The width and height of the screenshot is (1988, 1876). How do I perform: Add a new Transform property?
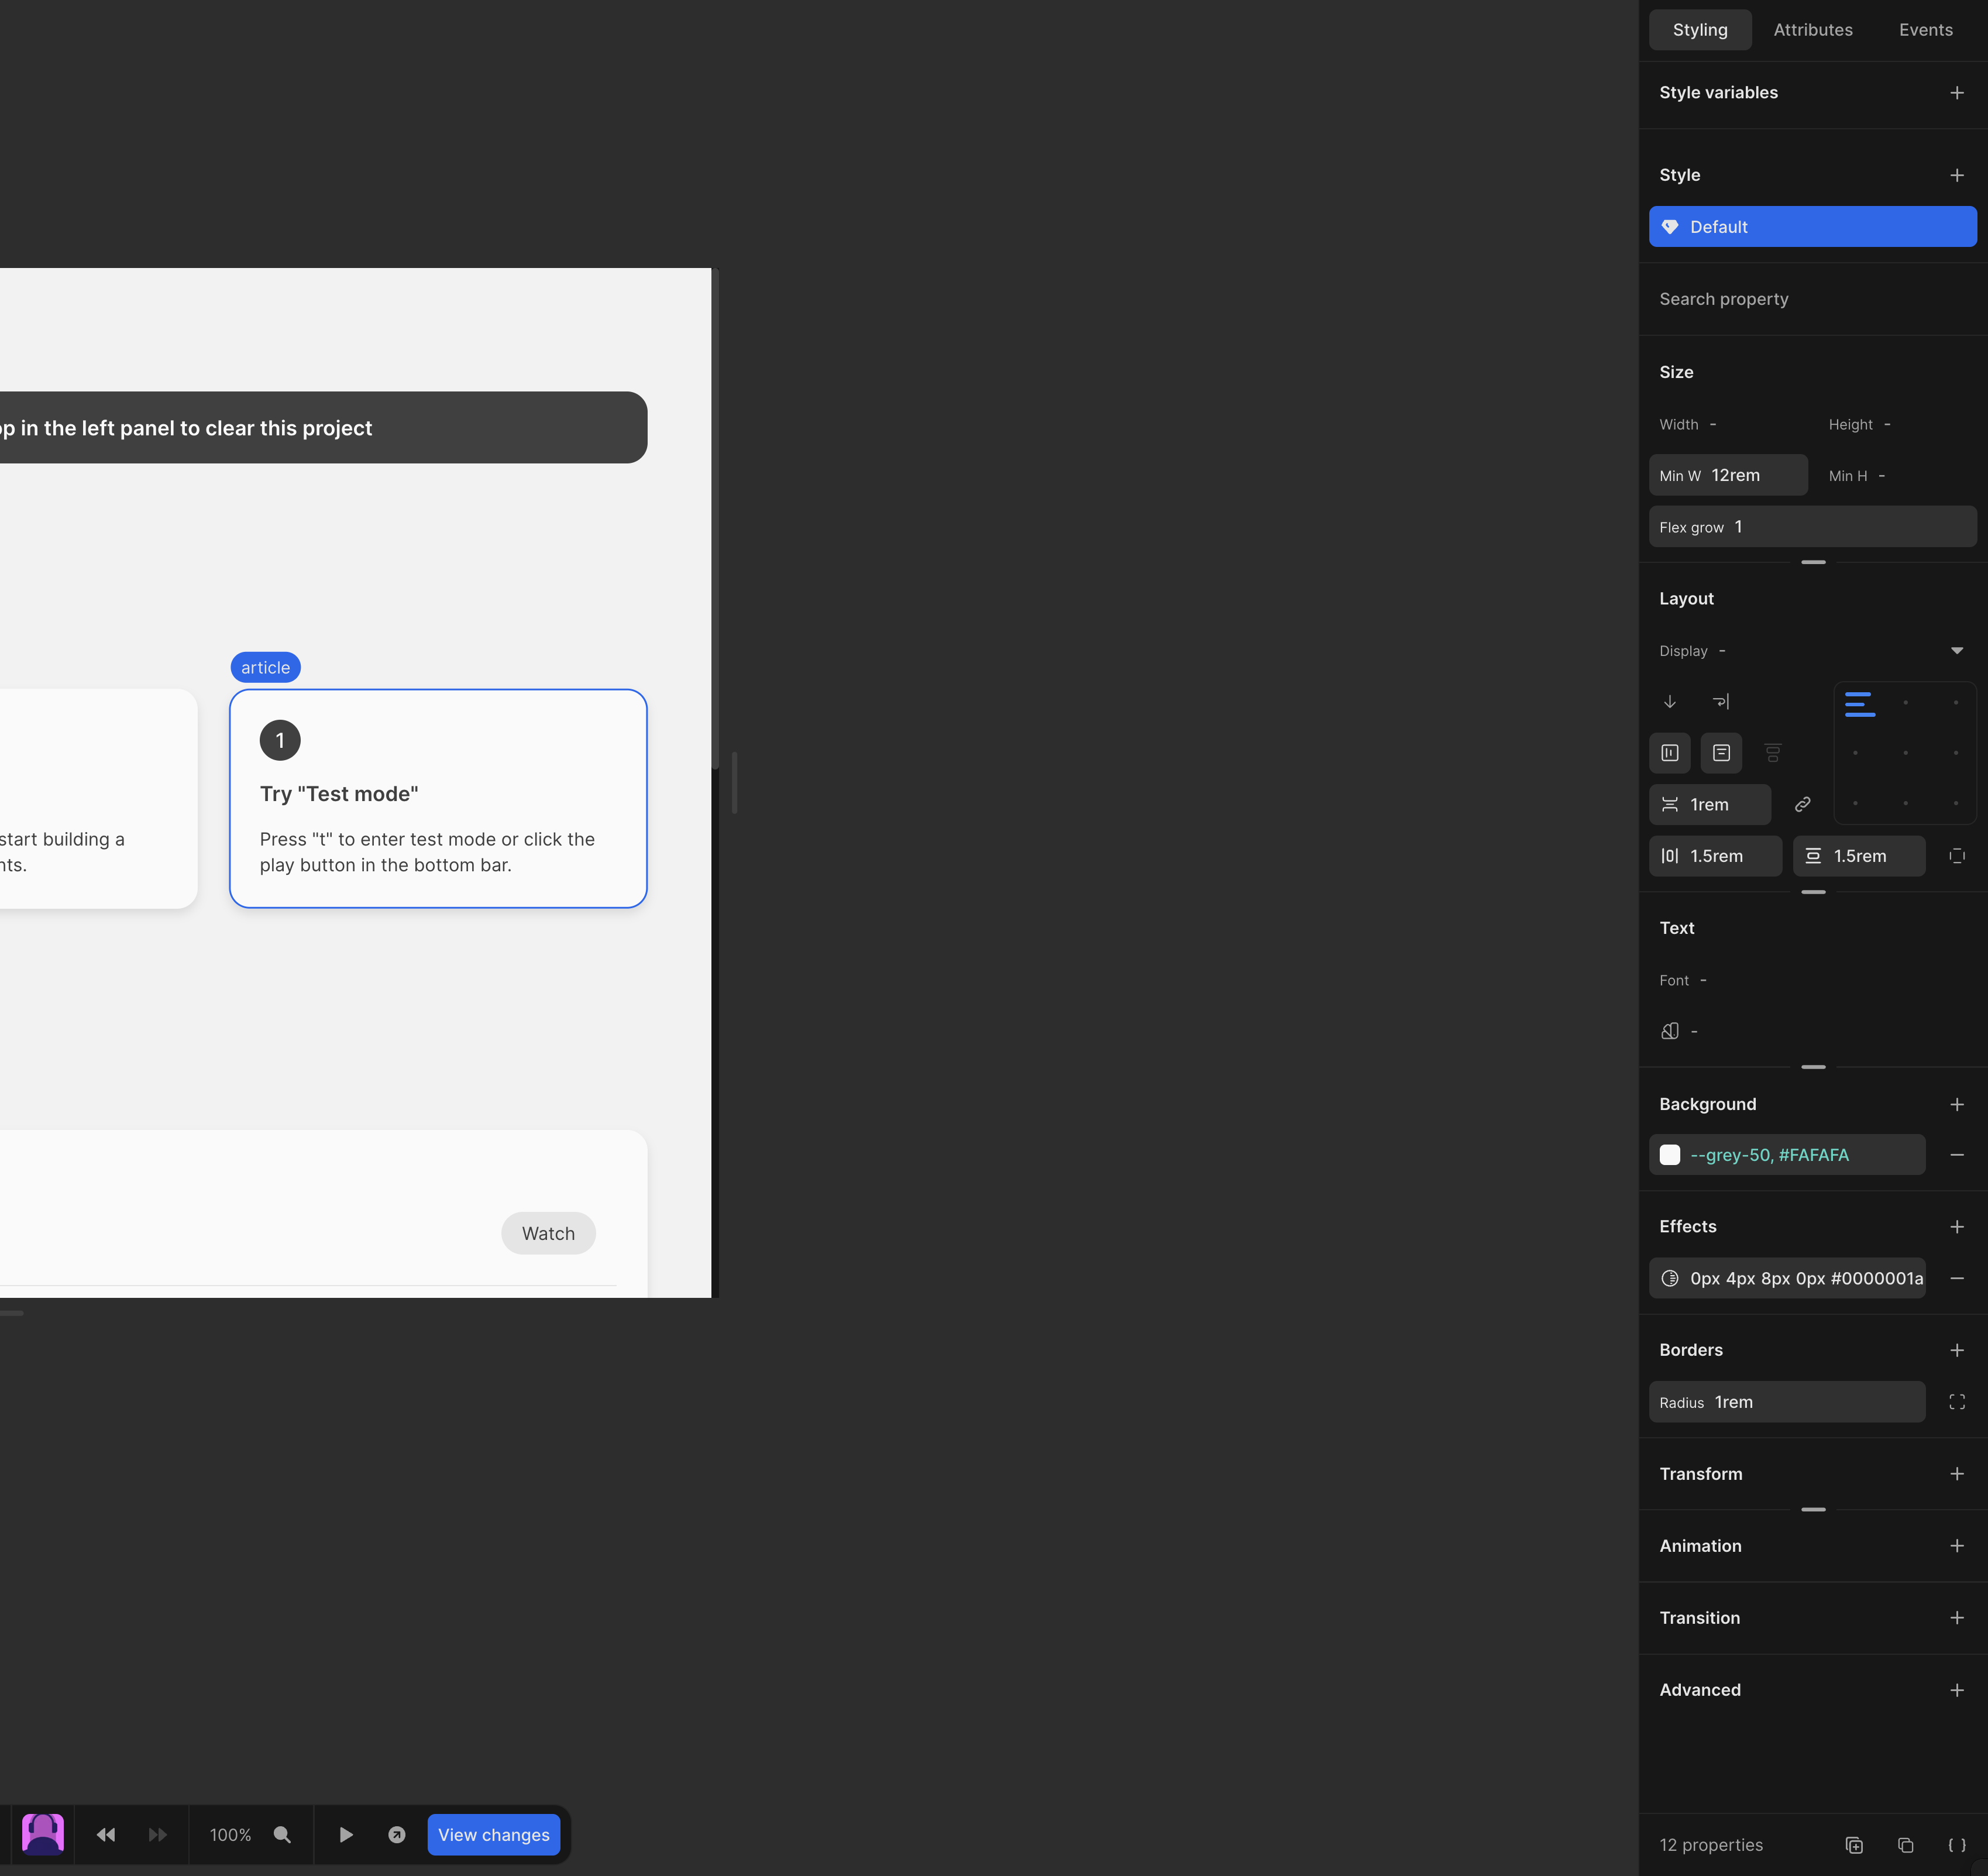pos(1956,1474)
